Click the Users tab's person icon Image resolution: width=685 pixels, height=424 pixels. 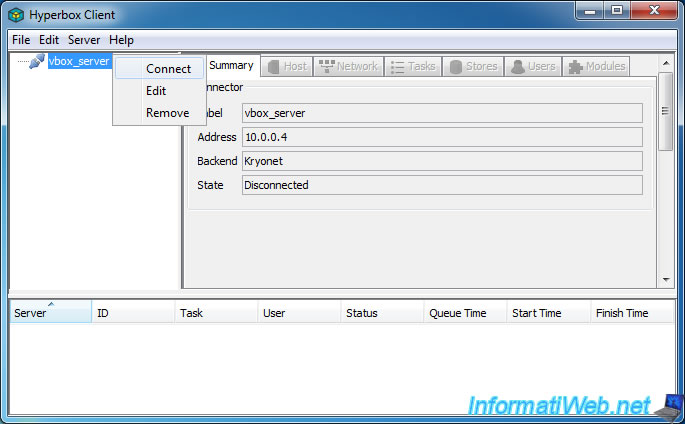coord(518,67)
